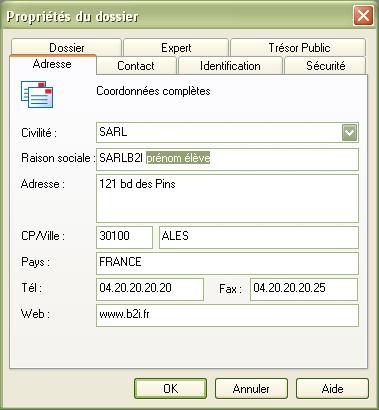Screen dimensions: 379x410
Task: Click the Web field www.b2i.fr
Action: click(x=227, y=315)
